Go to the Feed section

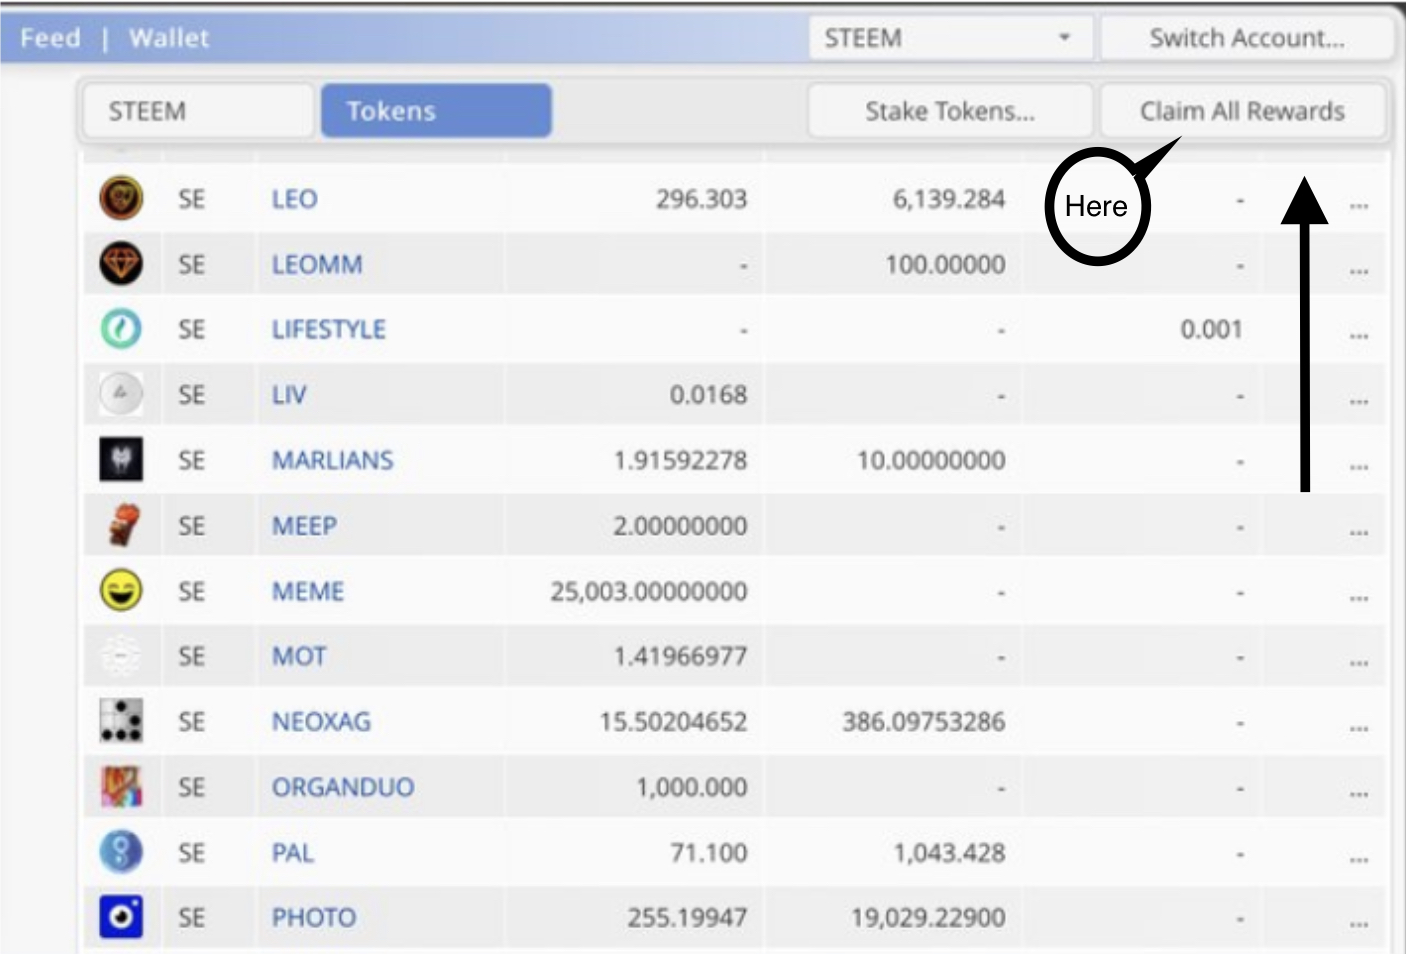point(50,38)
